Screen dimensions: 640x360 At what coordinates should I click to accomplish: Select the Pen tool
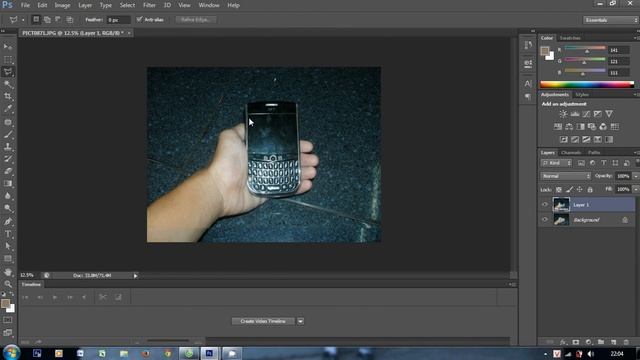click(x=8, y=221)
